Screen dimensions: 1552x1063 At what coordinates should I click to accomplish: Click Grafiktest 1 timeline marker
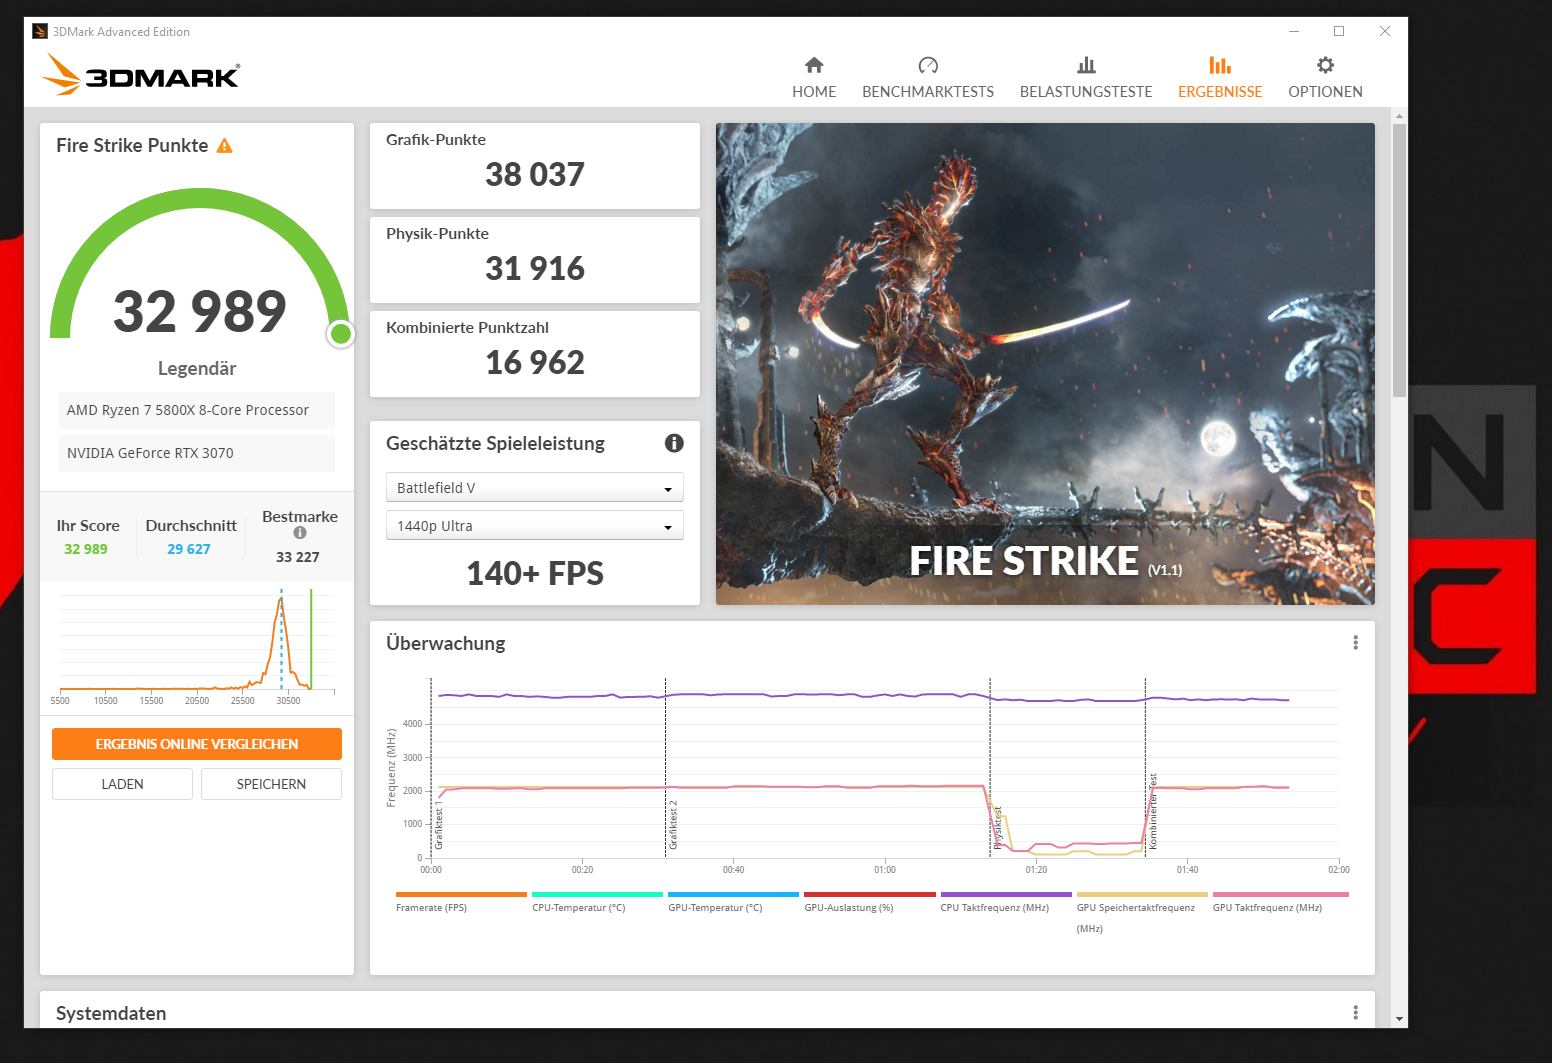pos(439,825)
